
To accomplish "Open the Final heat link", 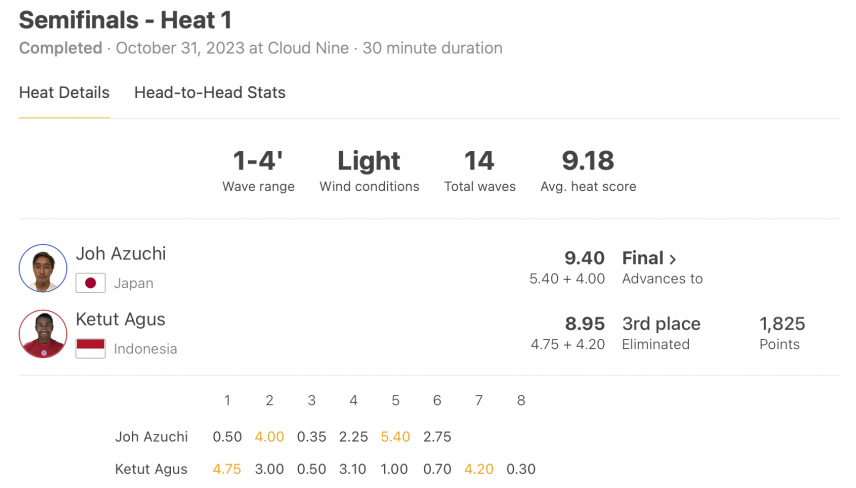I will pyautogui.click(x=649, y=258).
